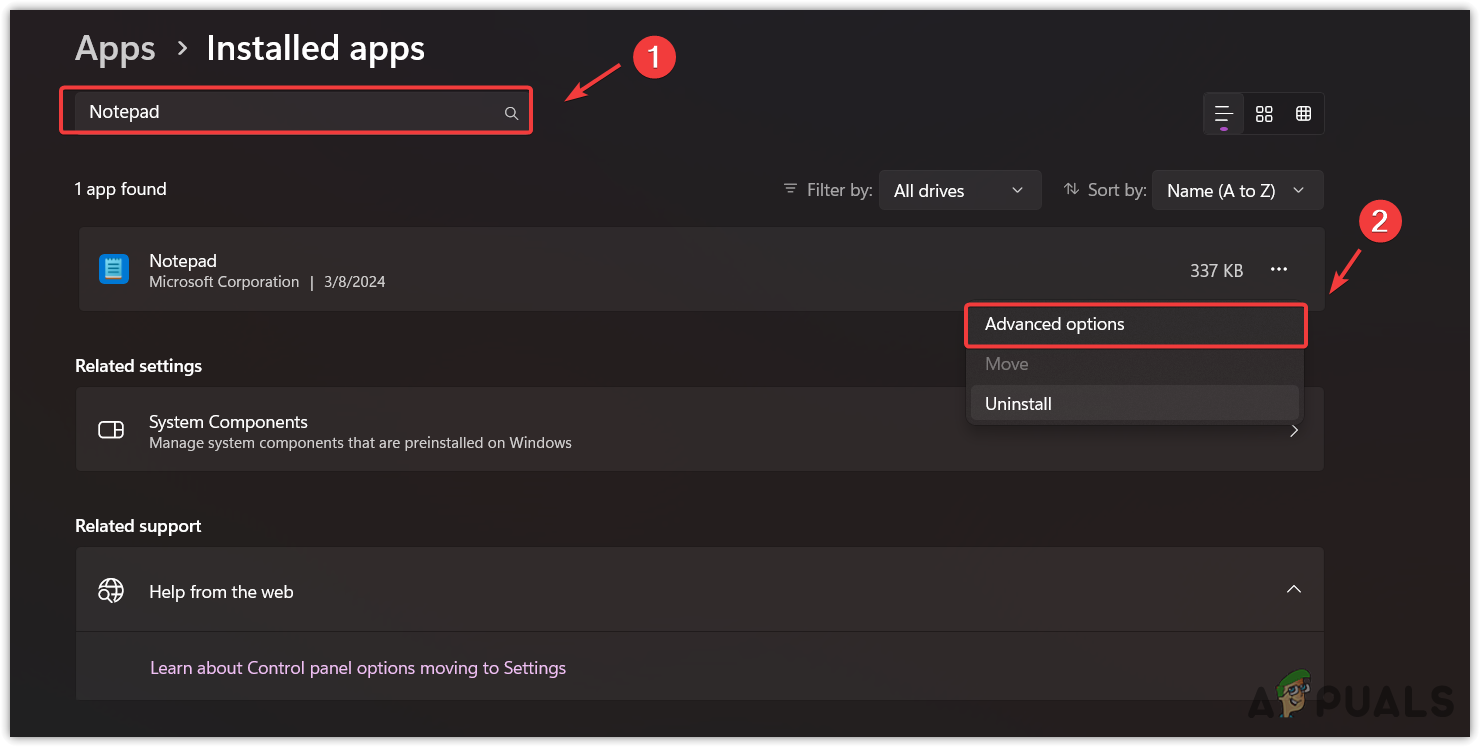Switch to grid view layout
The height and width of the screenshot is (747, 1480).
(x=1264, y=114)
